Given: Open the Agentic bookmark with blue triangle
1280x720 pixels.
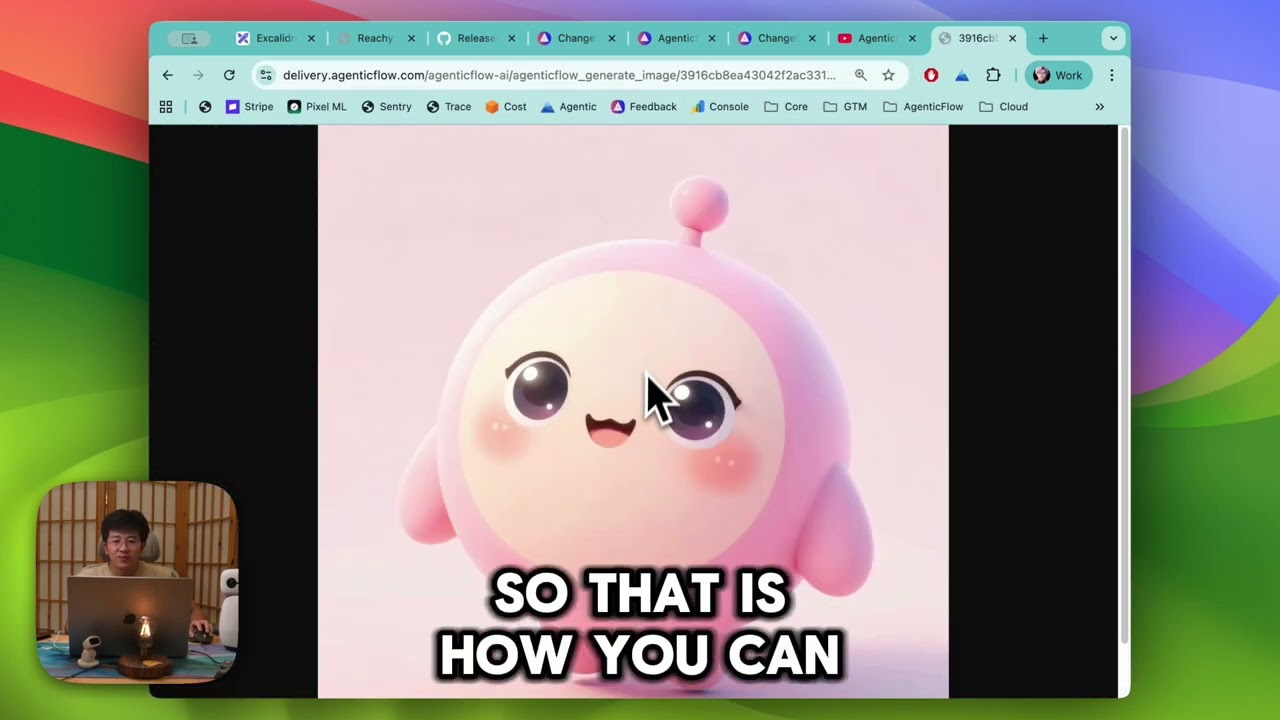Looking at the screenshot, I should [568, 106].
